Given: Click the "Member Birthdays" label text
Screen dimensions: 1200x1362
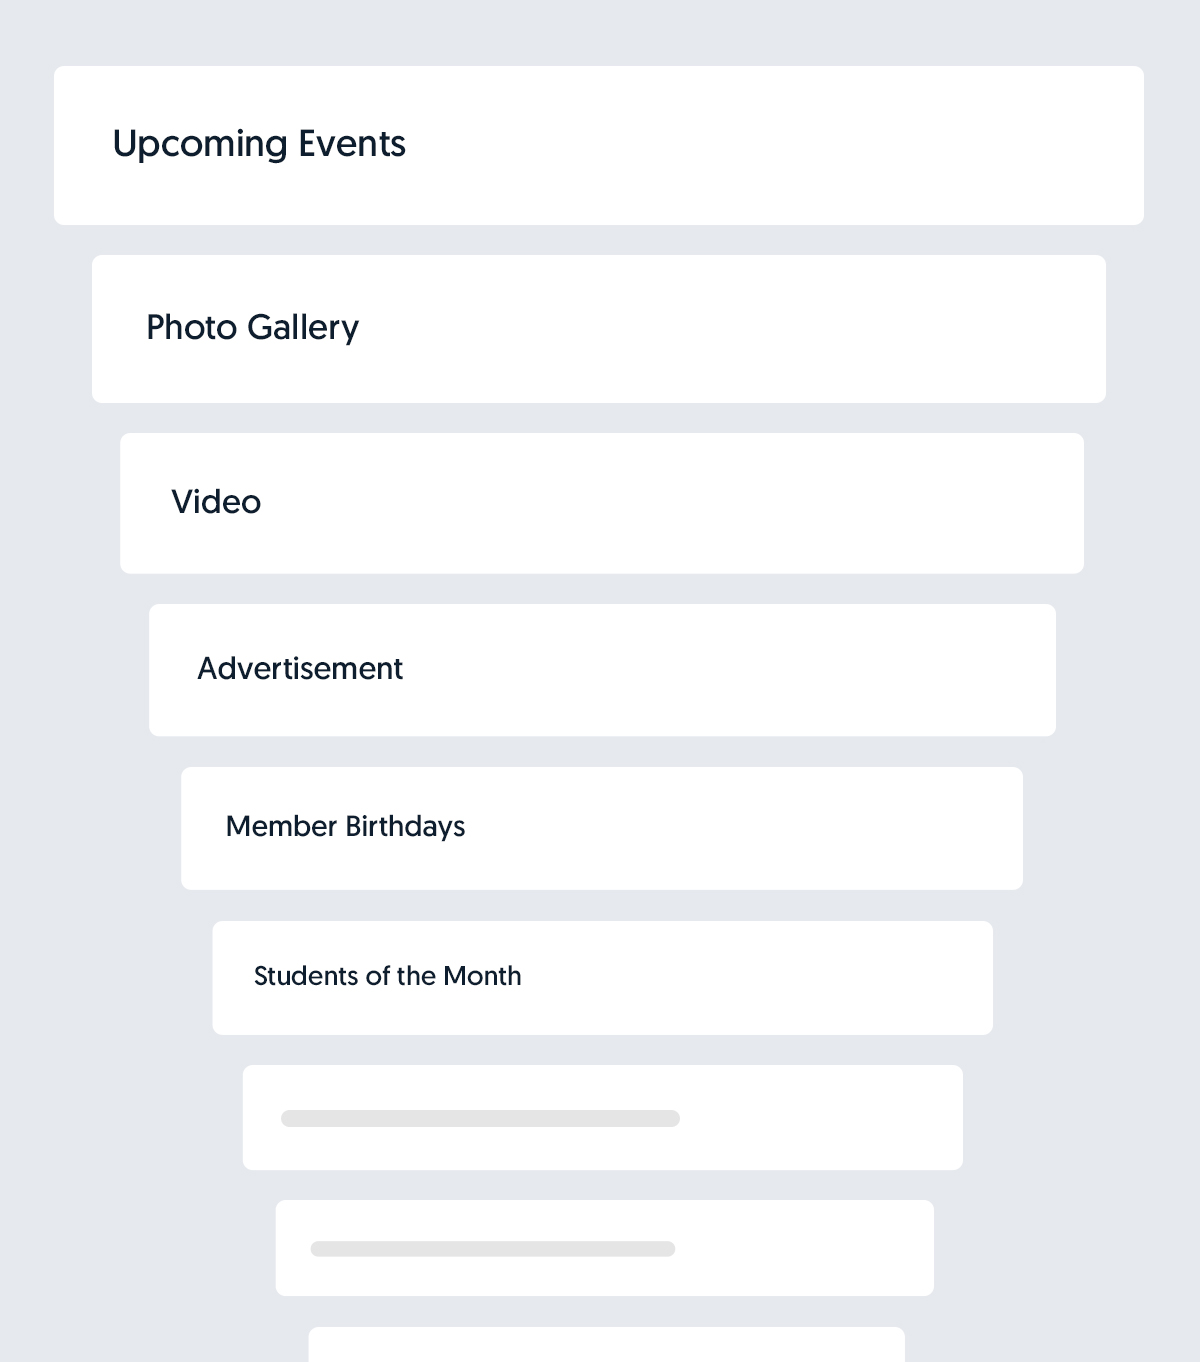Looking at the screenshot, I should tap(345, 827).
